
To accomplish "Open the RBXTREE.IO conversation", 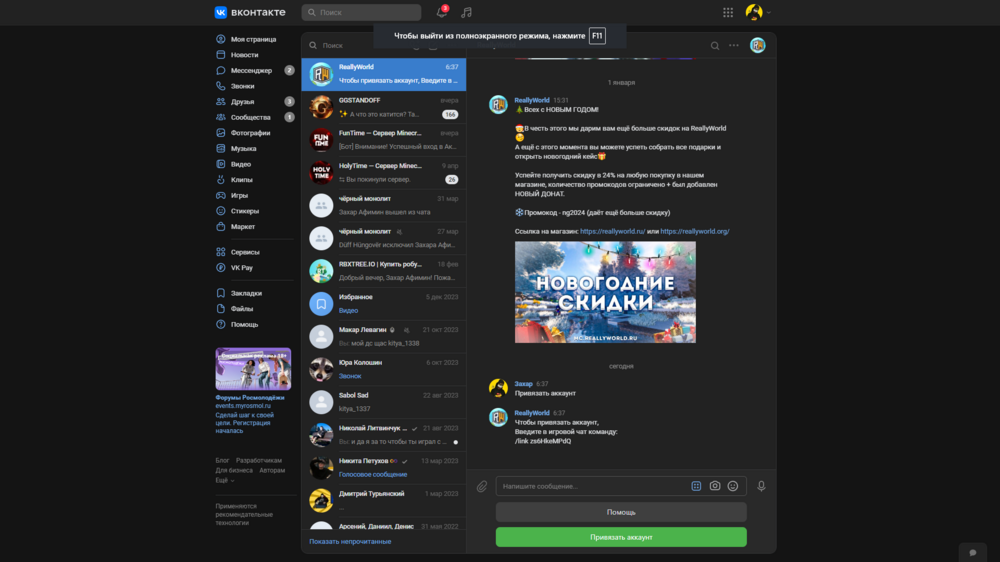I will [384, 271].
